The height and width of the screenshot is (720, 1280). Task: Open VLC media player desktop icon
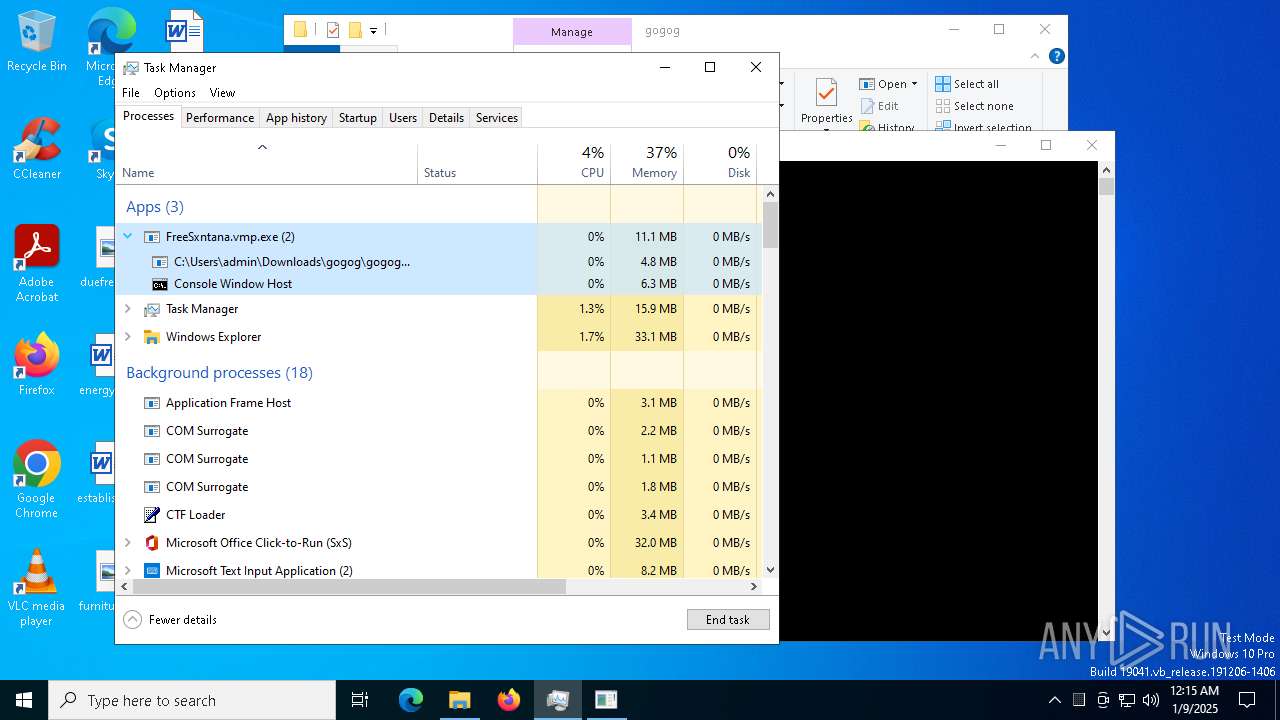click(36, 588)
